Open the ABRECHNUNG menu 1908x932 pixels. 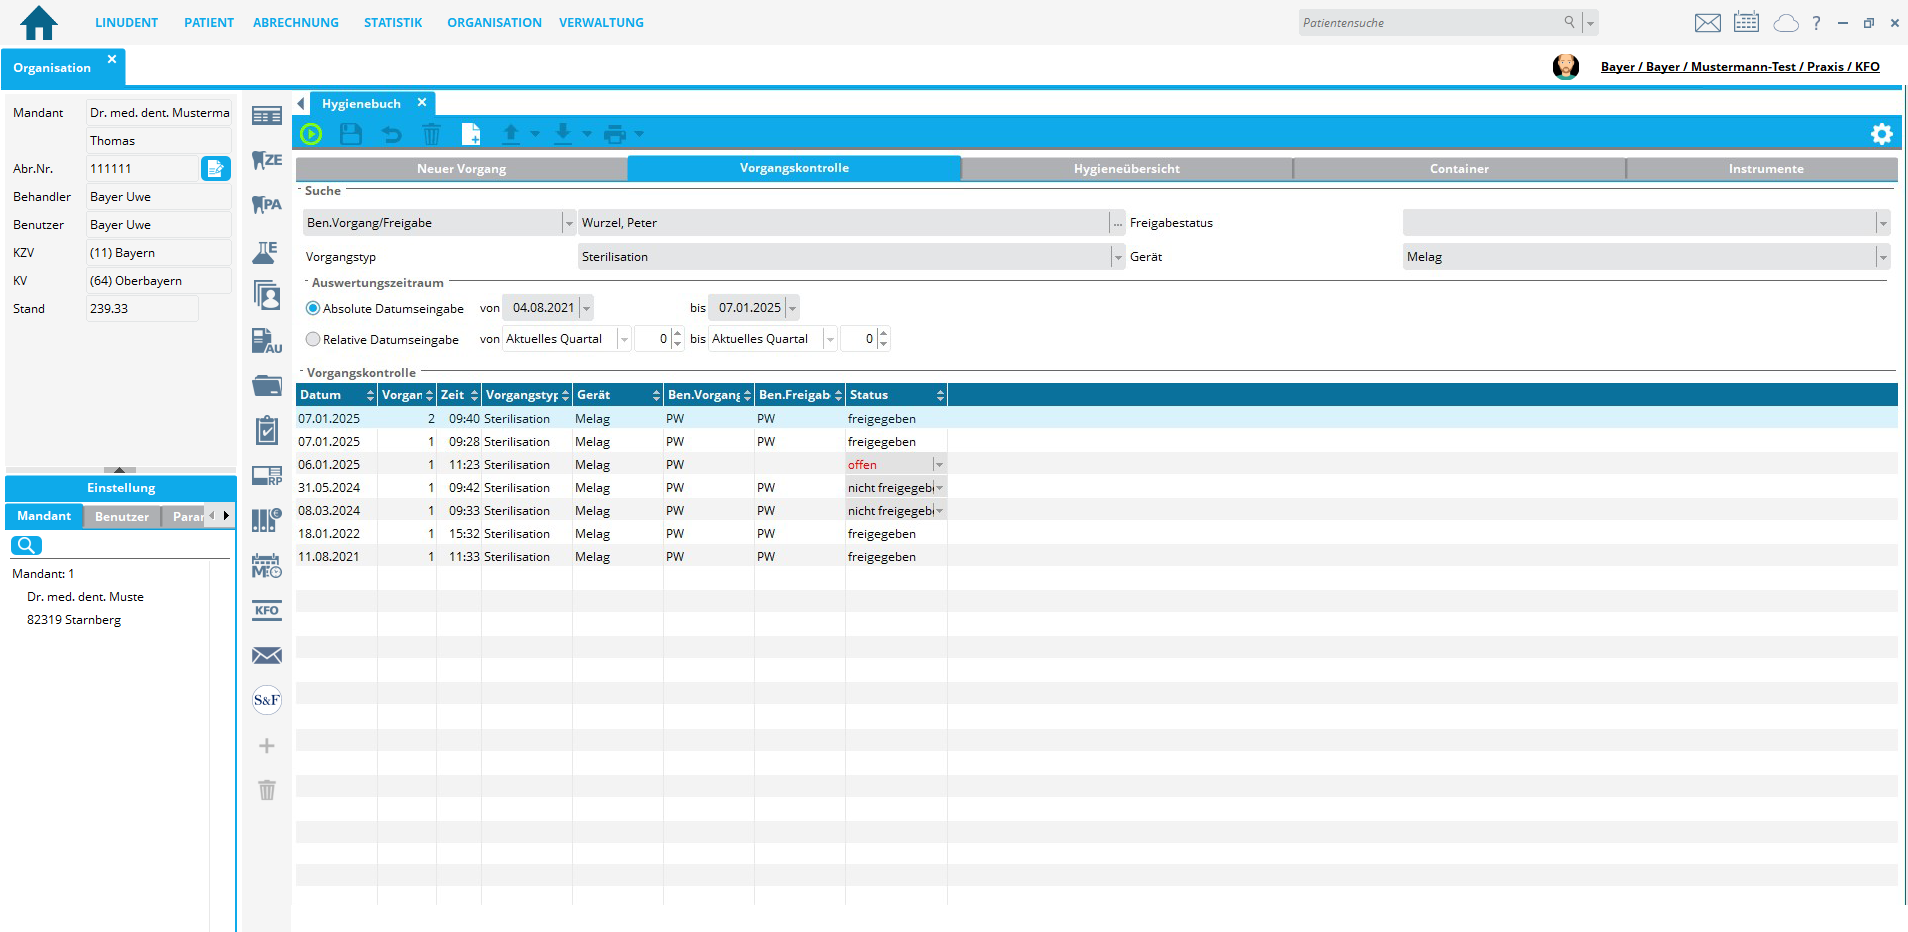(x=295, y=23)
